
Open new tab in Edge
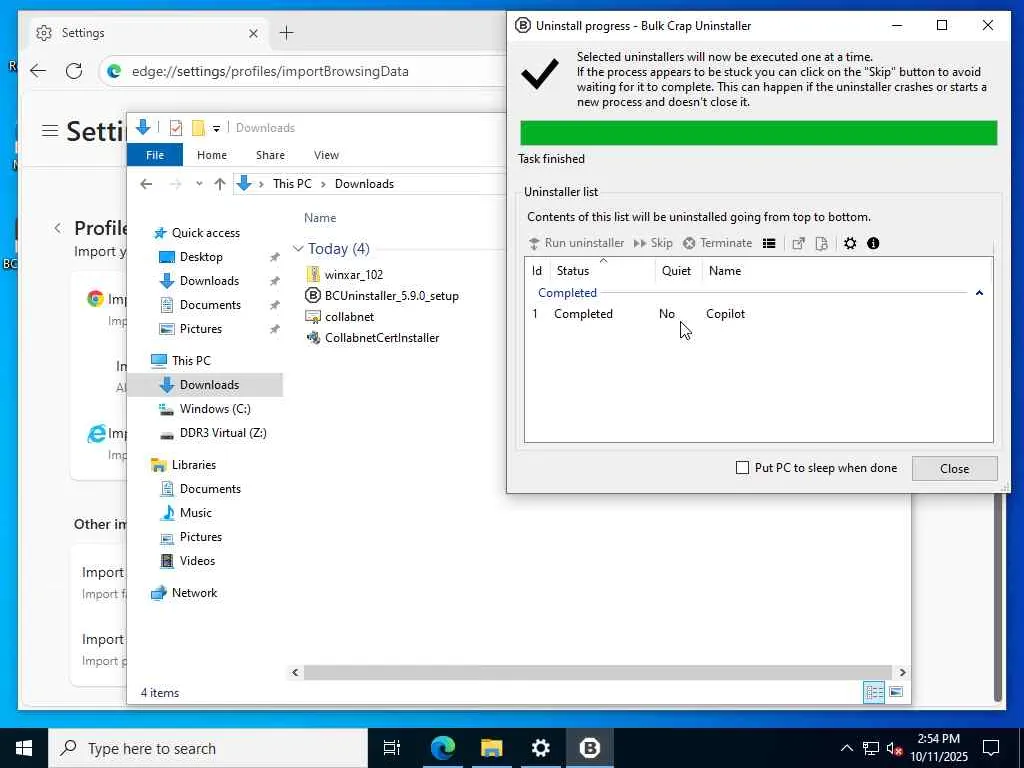point(286,33)
